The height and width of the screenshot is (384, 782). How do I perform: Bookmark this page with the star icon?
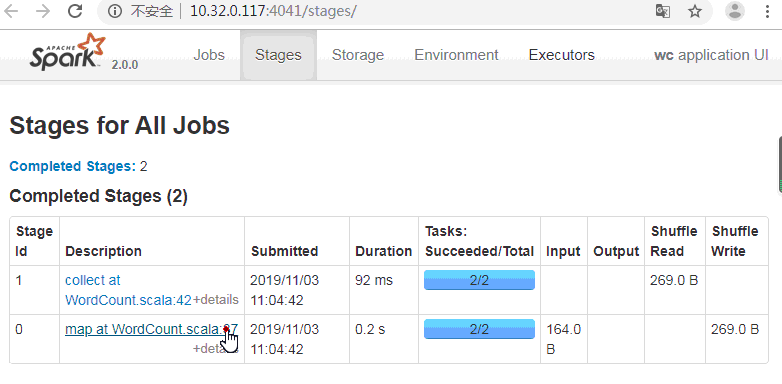[x=695, y=11]
